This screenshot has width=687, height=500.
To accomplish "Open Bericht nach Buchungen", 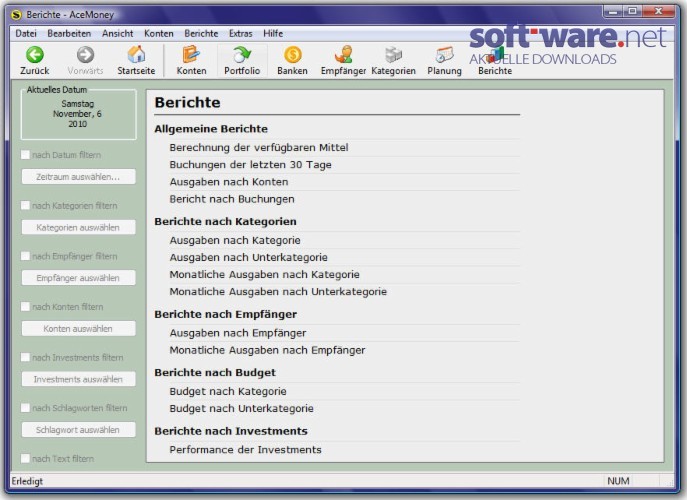I will 232,199.
